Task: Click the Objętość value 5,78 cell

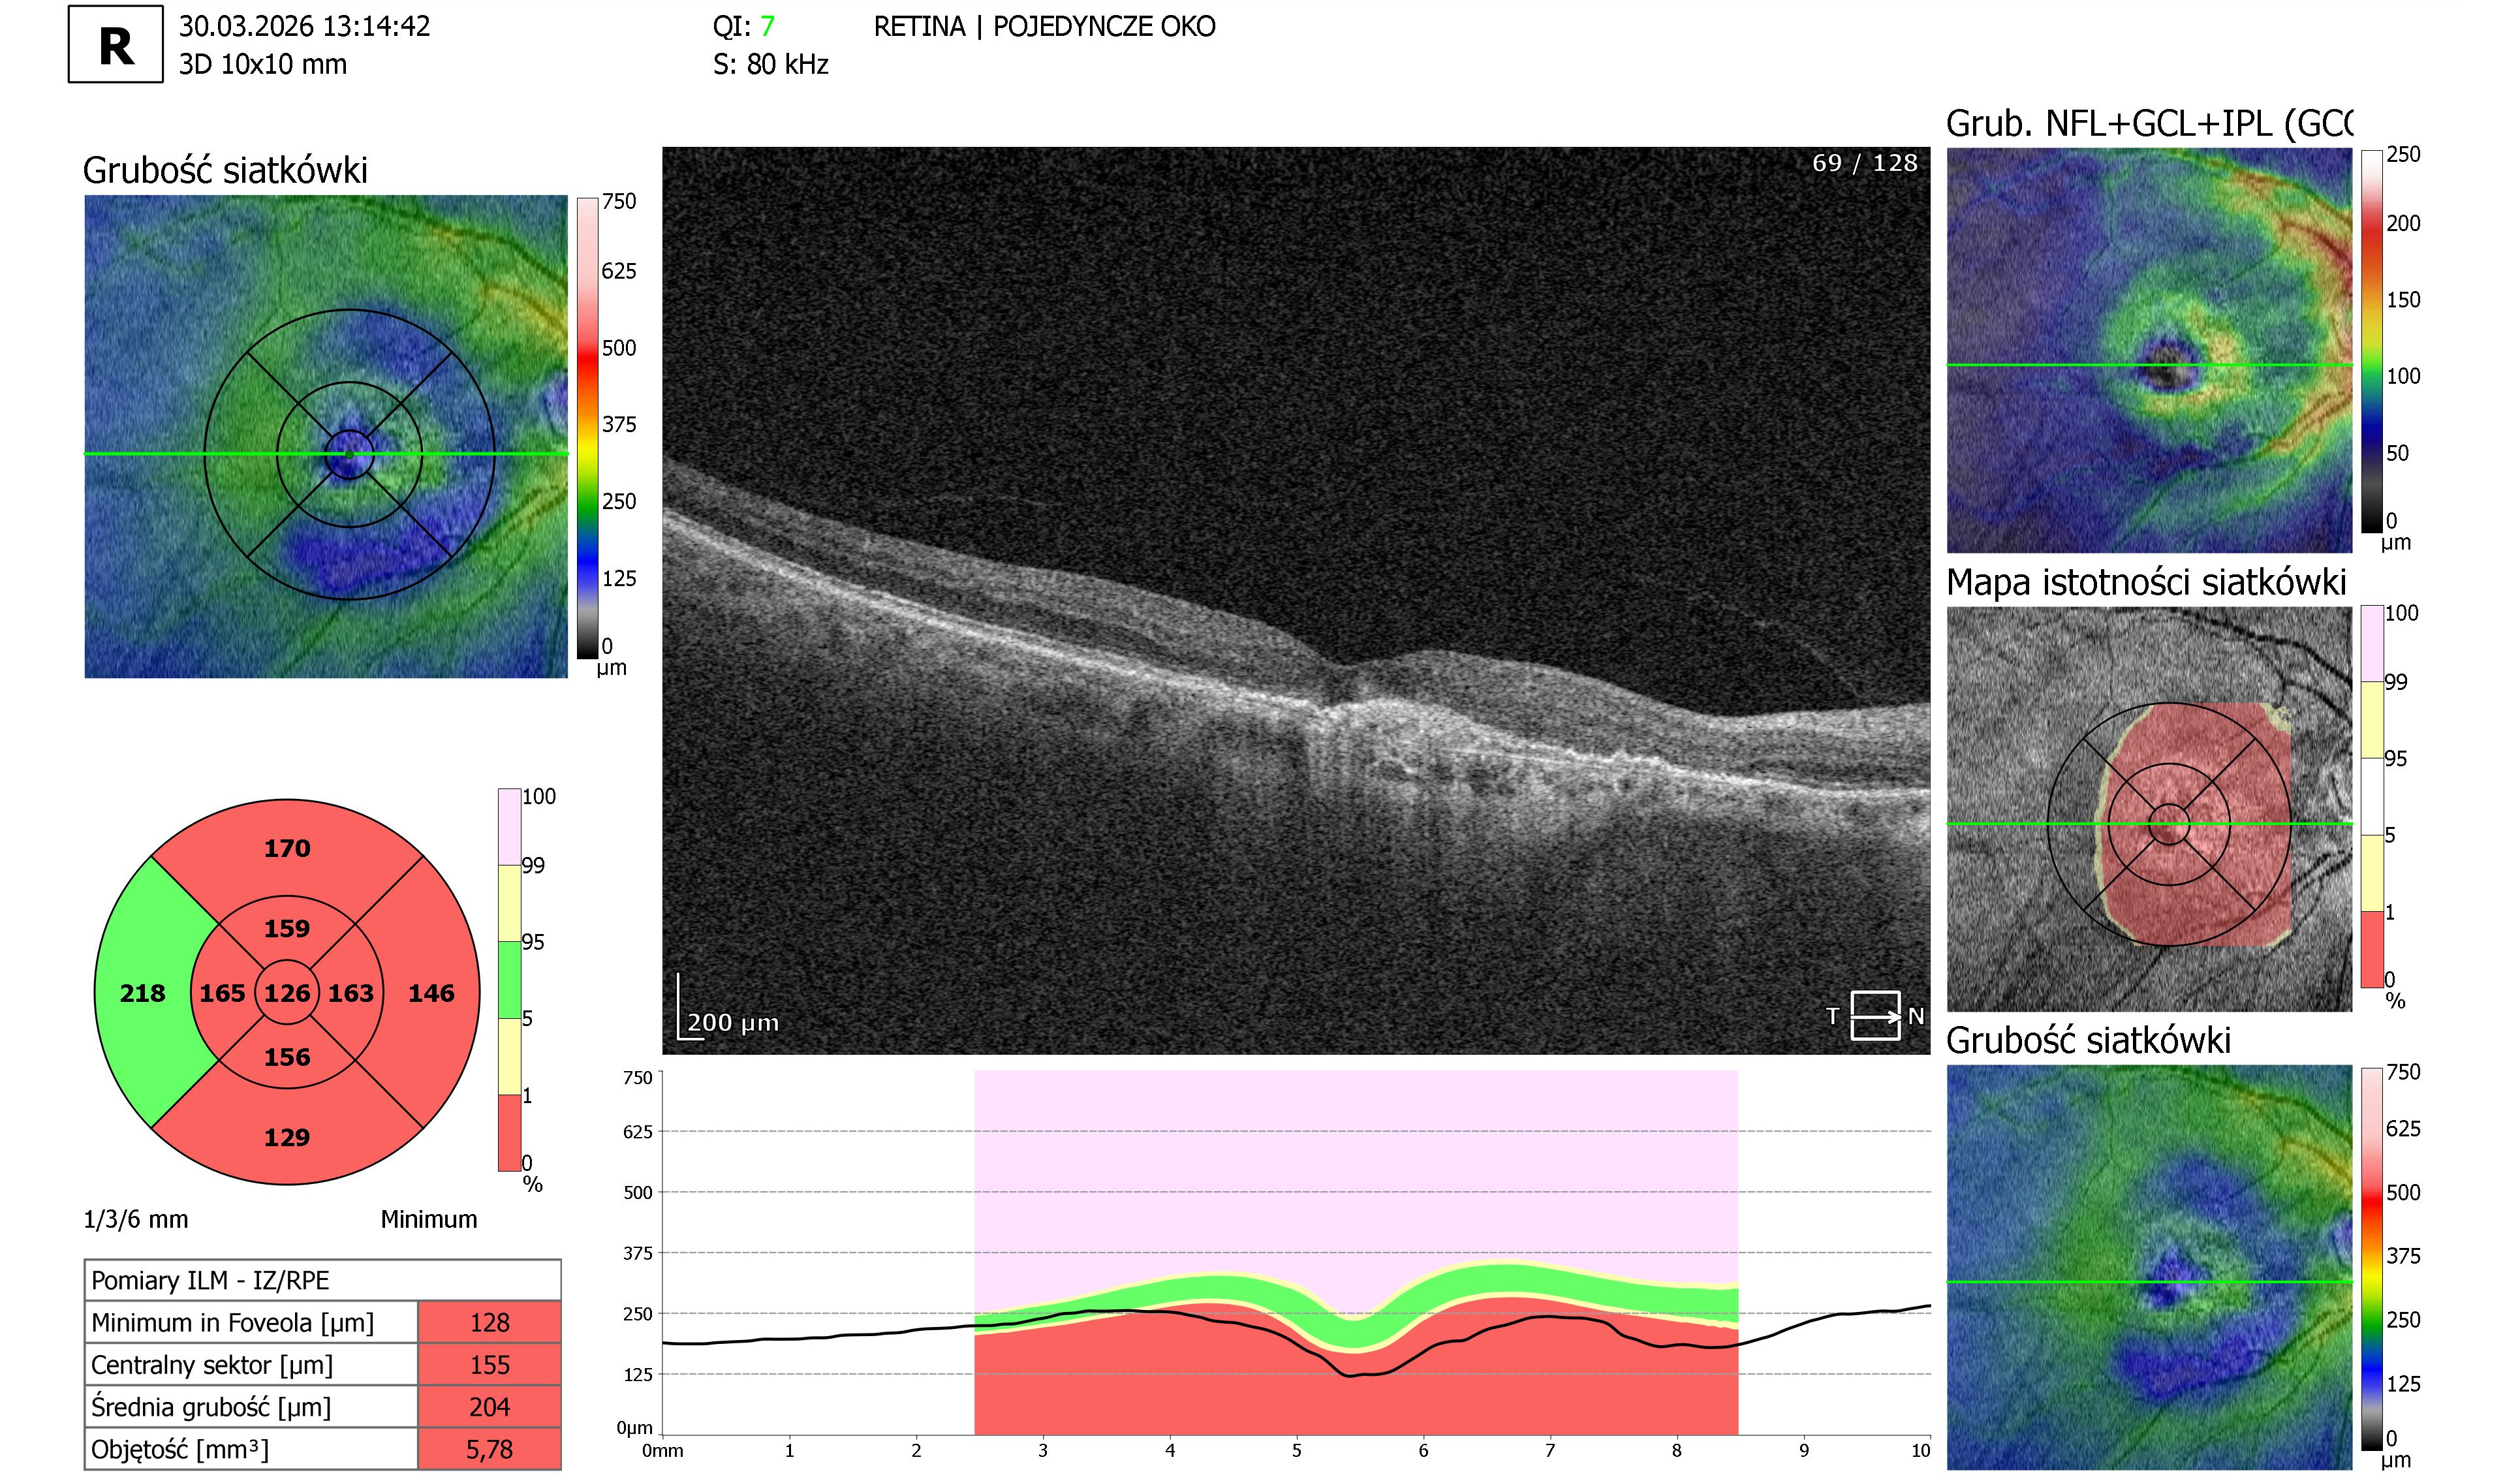Action: [489, 1449]
